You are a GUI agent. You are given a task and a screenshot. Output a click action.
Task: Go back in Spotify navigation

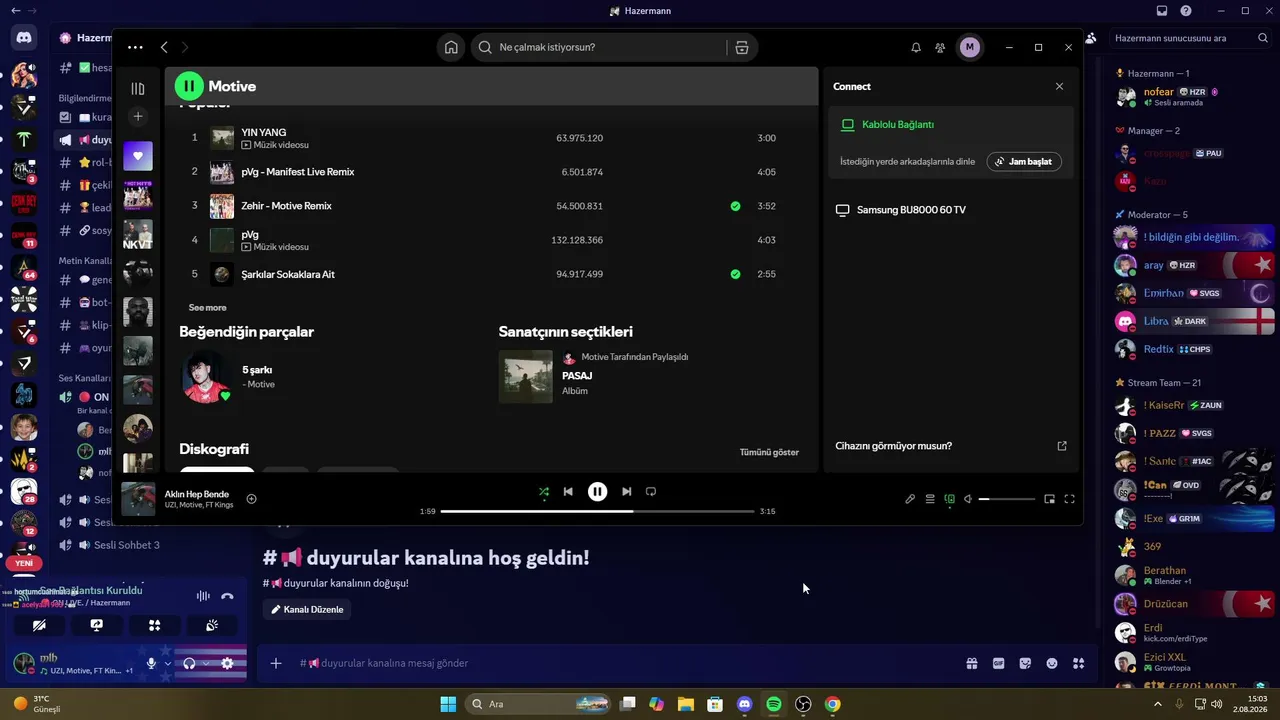click(164, 47)
